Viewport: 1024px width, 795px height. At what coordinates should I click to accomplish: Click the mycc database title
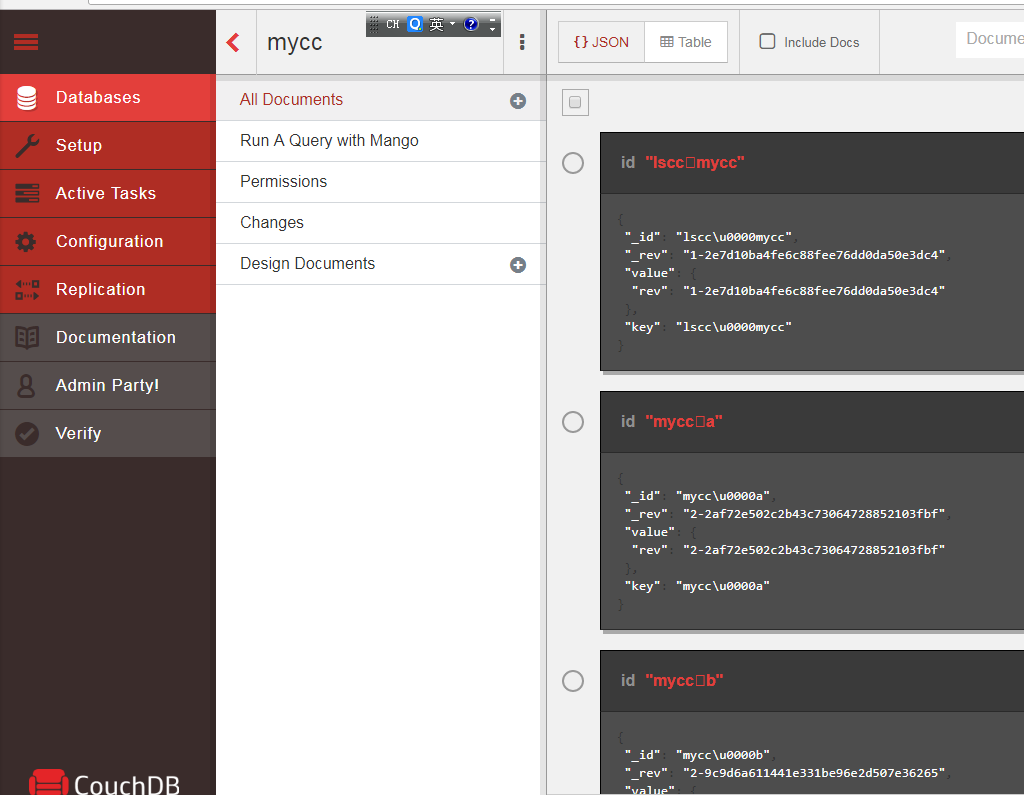click(x=295, y=42)
